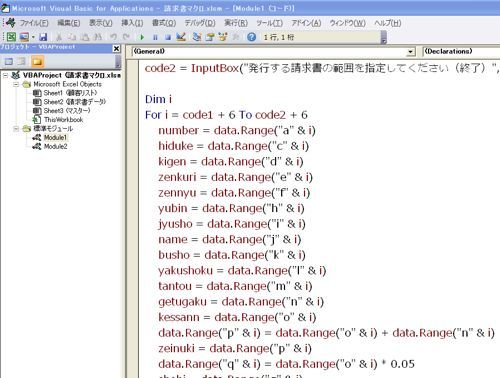Open the Project Explorer toolbar icon
Viewport: 500px width, 378px height.
[x=197, y=37]
